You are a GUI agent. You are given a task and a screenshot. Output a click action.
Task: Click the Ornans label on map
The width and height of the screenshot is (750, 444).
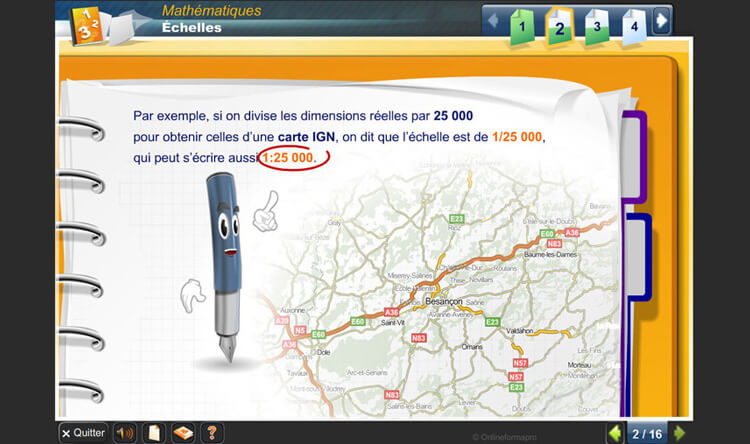(472, 347)
